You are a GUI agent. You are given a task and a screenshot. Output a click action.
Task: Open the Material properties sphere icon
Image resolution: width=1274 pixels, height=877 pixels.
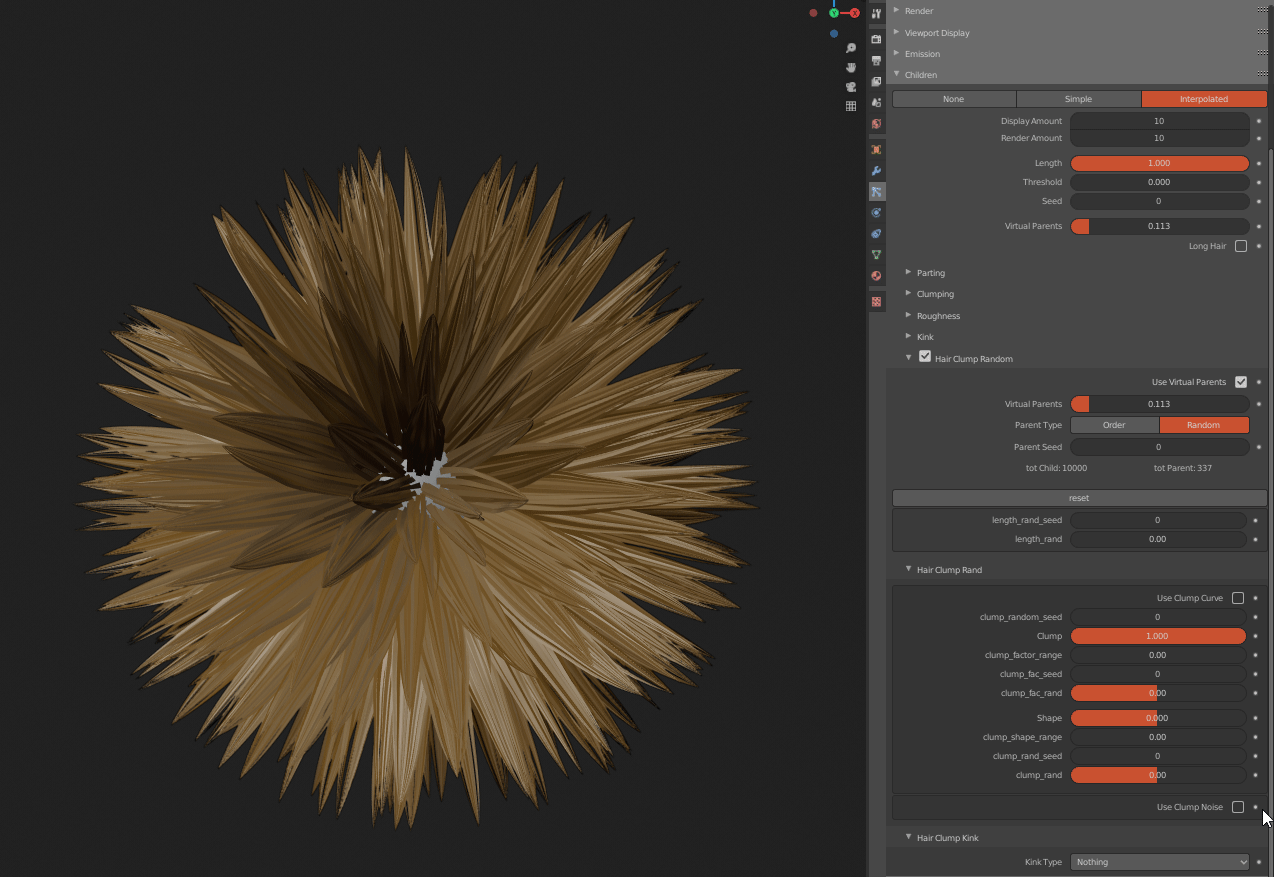[876, 276]
